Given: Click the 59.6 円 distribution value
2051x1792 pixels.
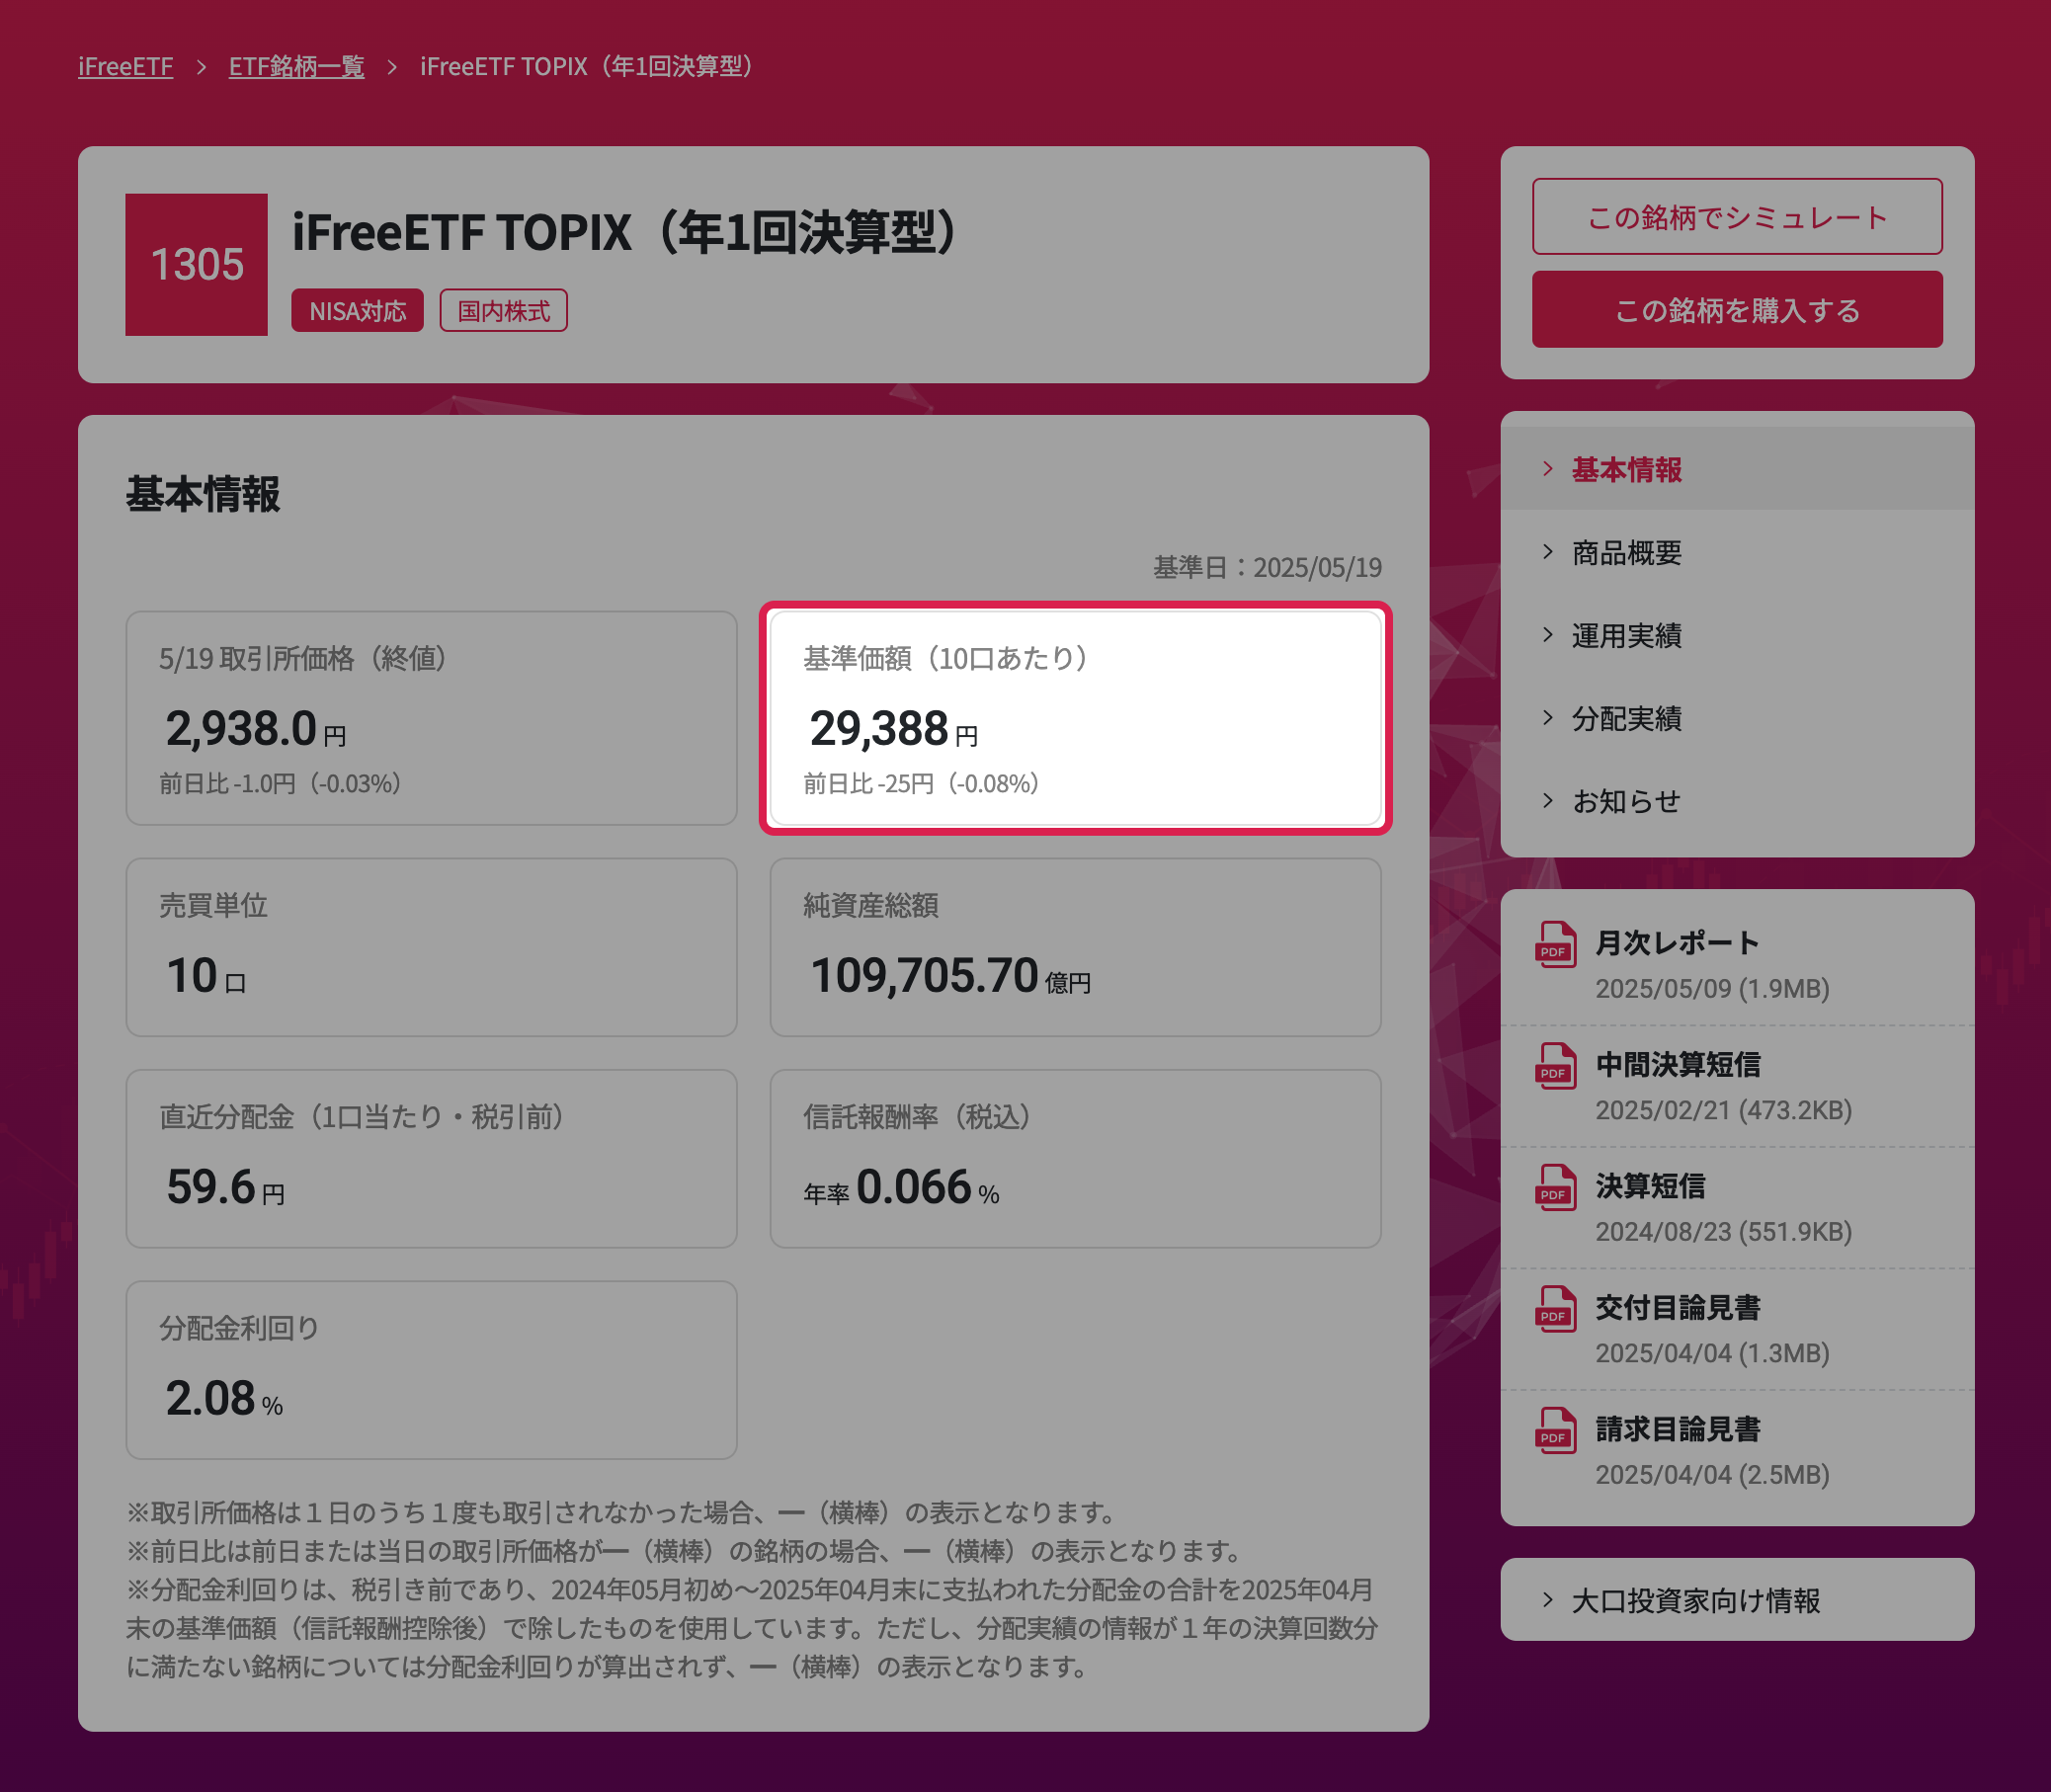Looking at the screenshot, I should pos(225,1187).
